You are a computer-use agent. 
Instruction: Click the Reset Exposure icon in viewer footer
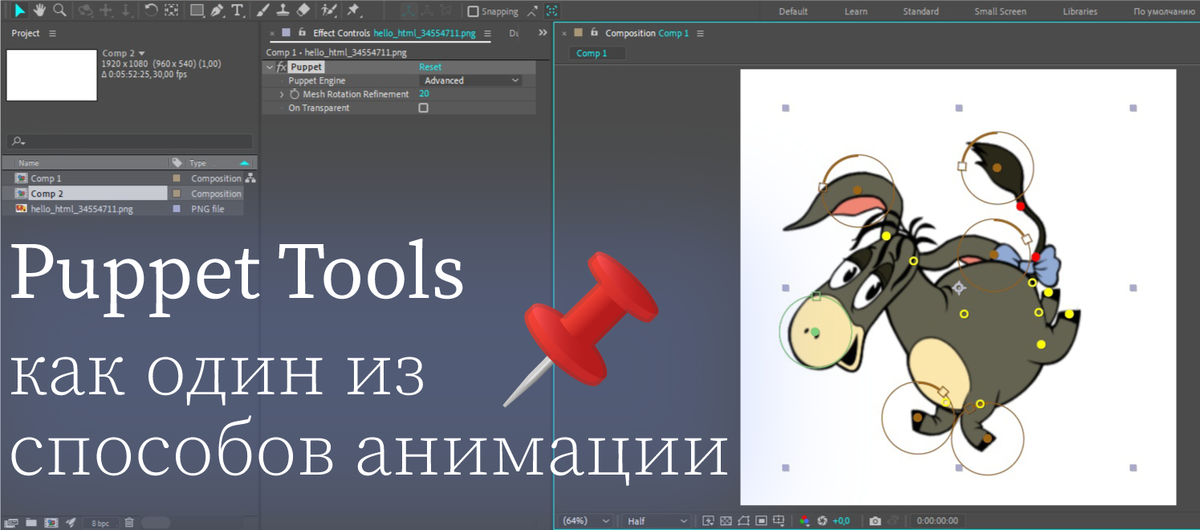[x=822, y=521]
